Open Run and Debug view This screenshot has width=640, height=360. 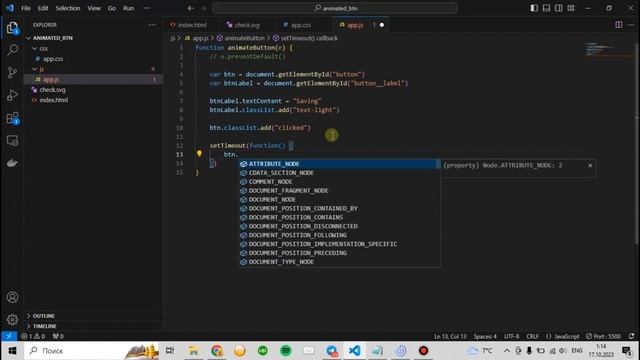coord(12,95)
